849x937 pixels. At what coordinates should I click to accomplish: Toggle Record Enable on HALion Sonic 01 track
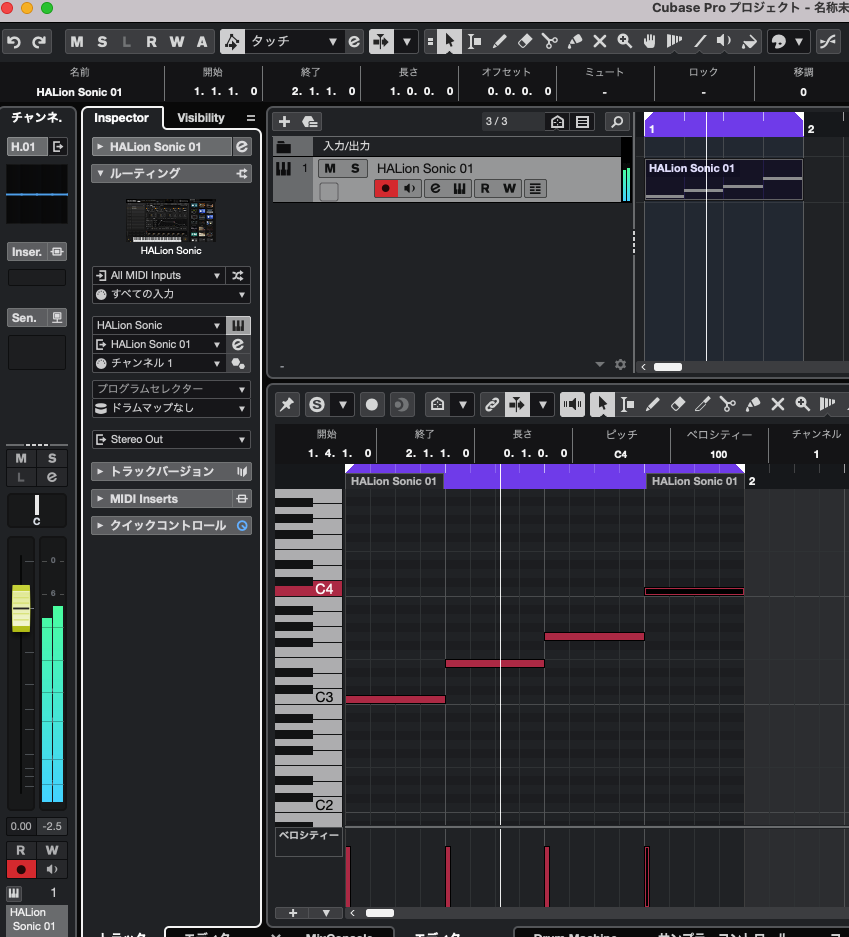point(386,189)
